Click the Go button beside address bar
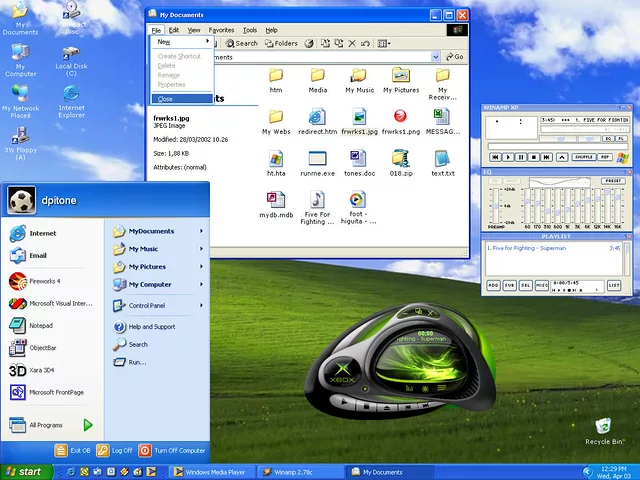This screenshot has height=480, width=640. click(x=455, y=57)
